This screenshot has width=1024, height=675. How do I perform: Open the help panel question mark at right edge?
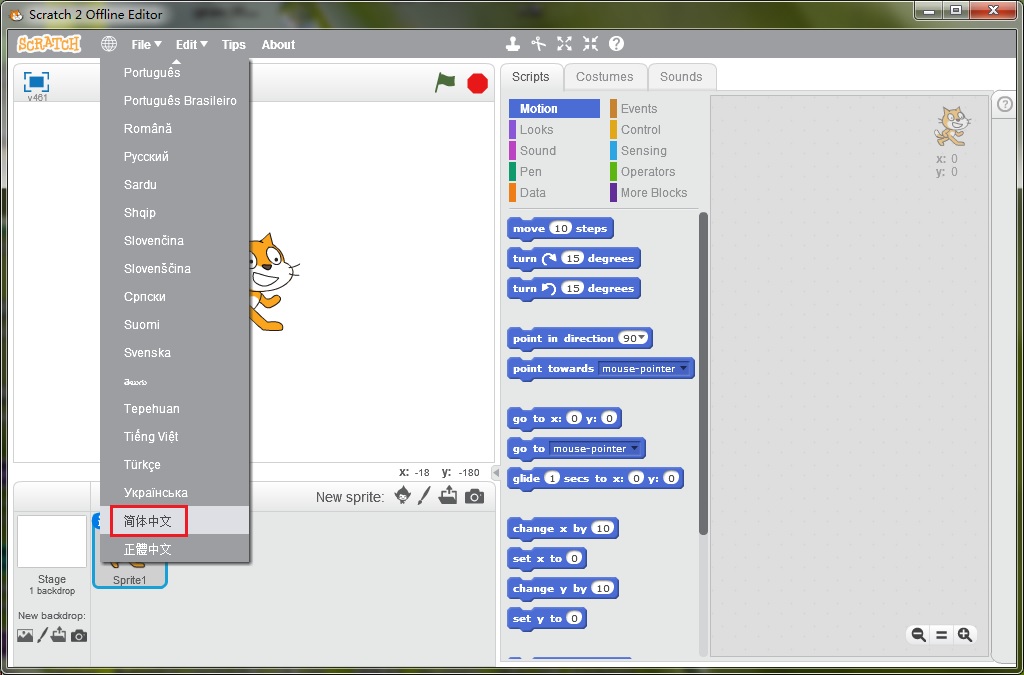pyautogui.click(x=1006, y=104)
